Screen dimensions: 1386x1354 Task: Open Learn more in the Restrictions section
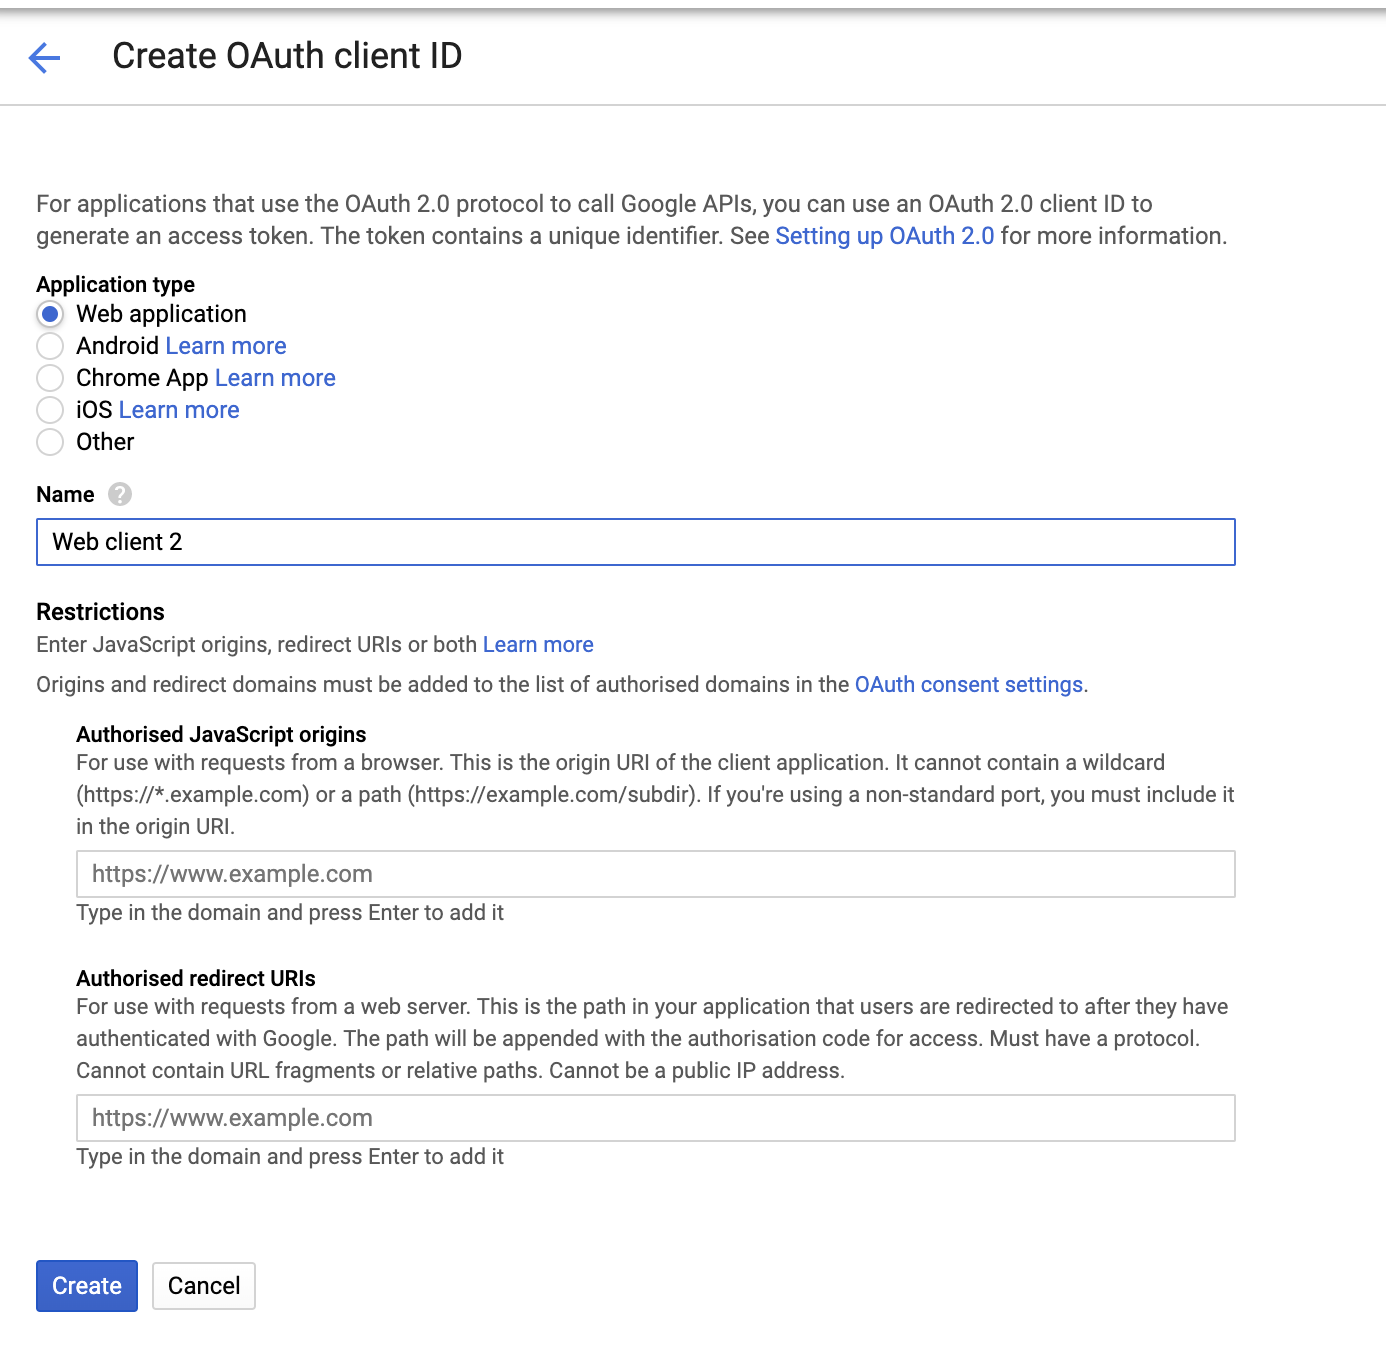click(x=538, y=644)
